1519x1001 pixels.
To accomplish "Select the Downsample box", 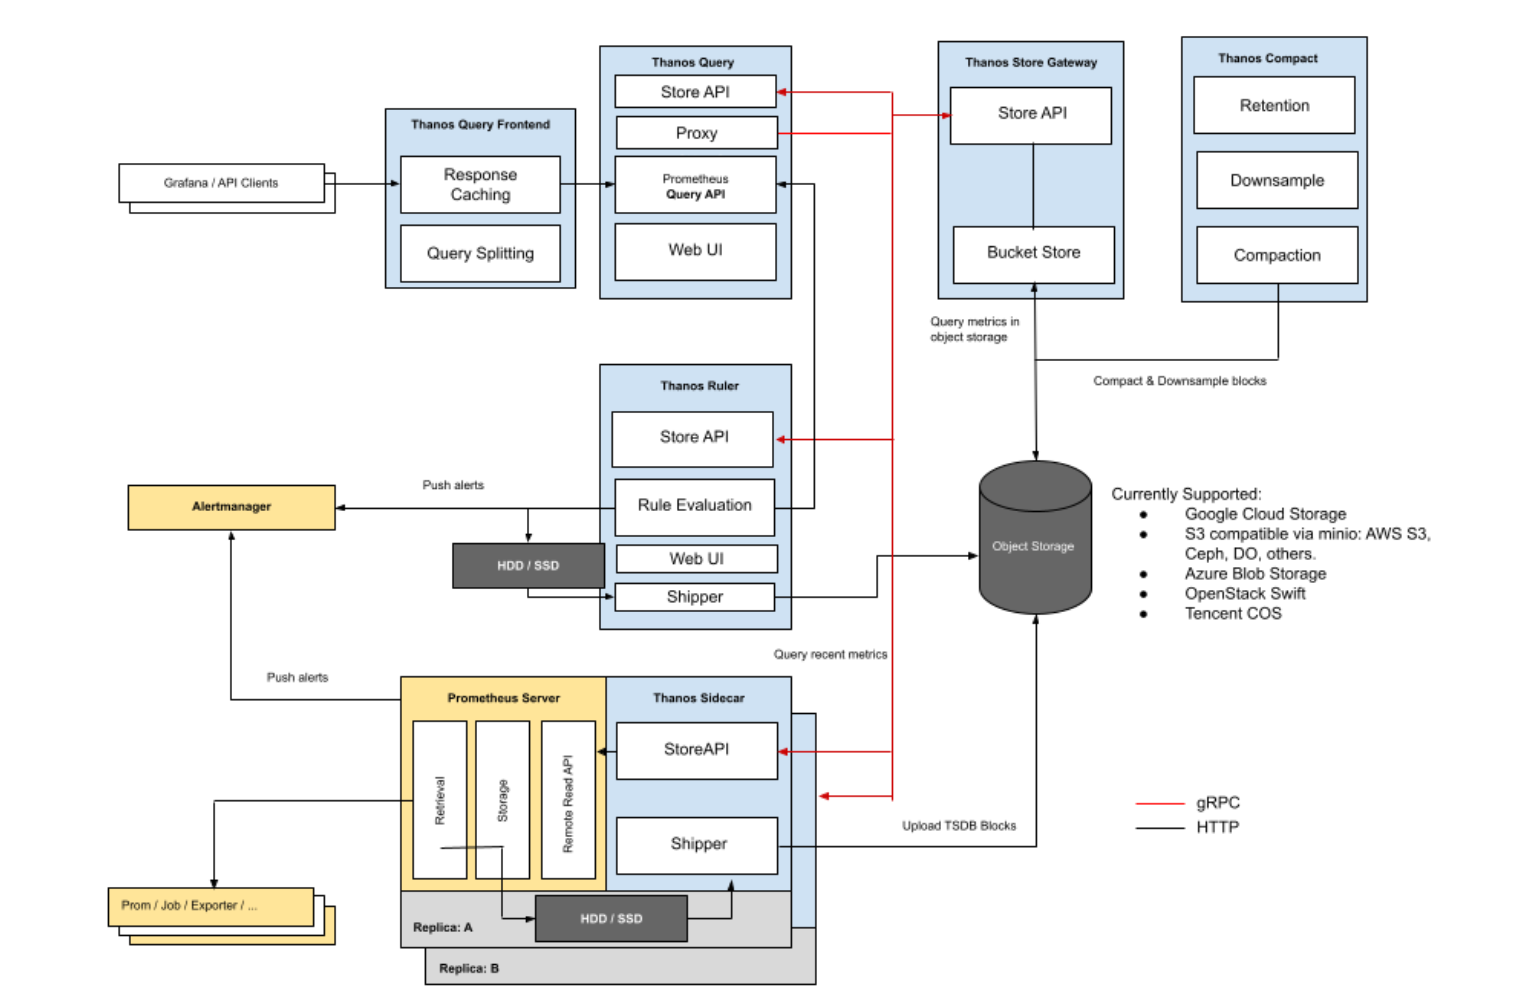I will pos(1277,180).
